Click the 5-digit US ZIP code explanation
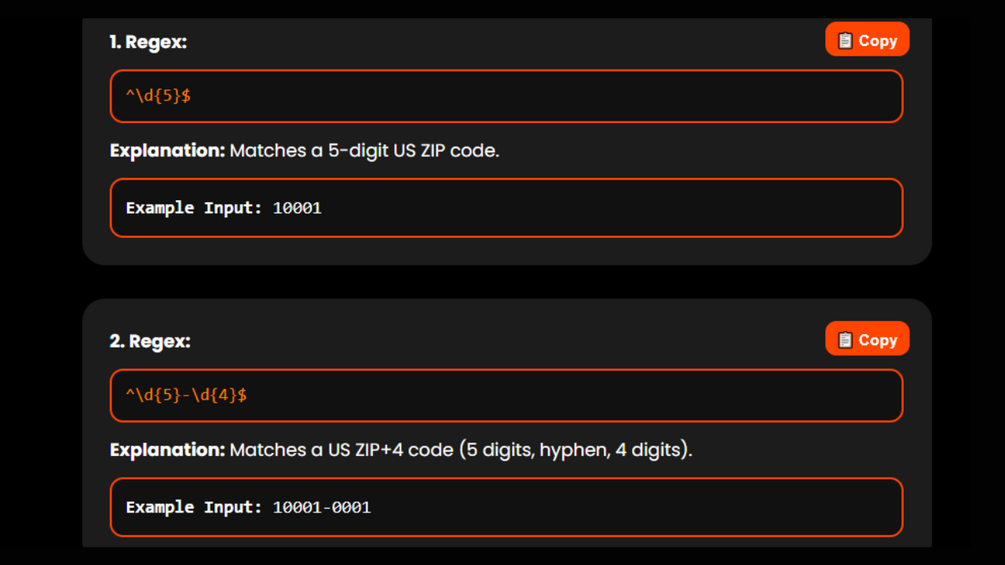The width and height of the screenshot is (1005, 565). coord(364,151)
